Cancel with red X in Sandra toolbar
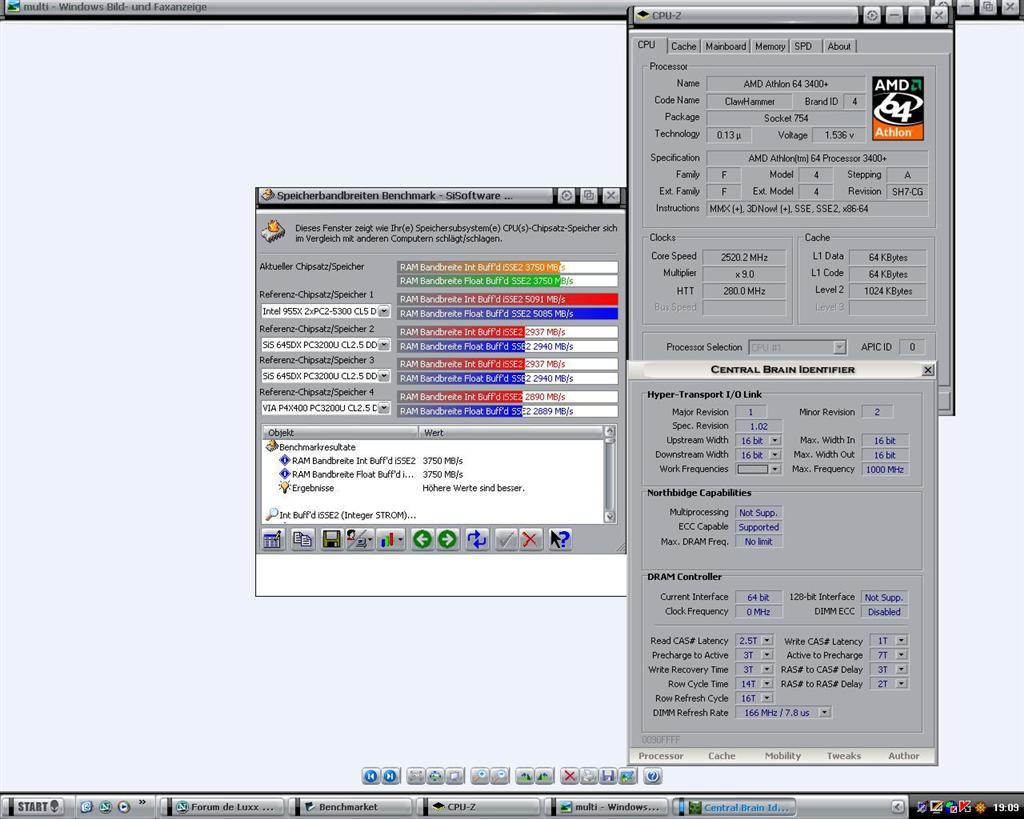 coord(531,539)
